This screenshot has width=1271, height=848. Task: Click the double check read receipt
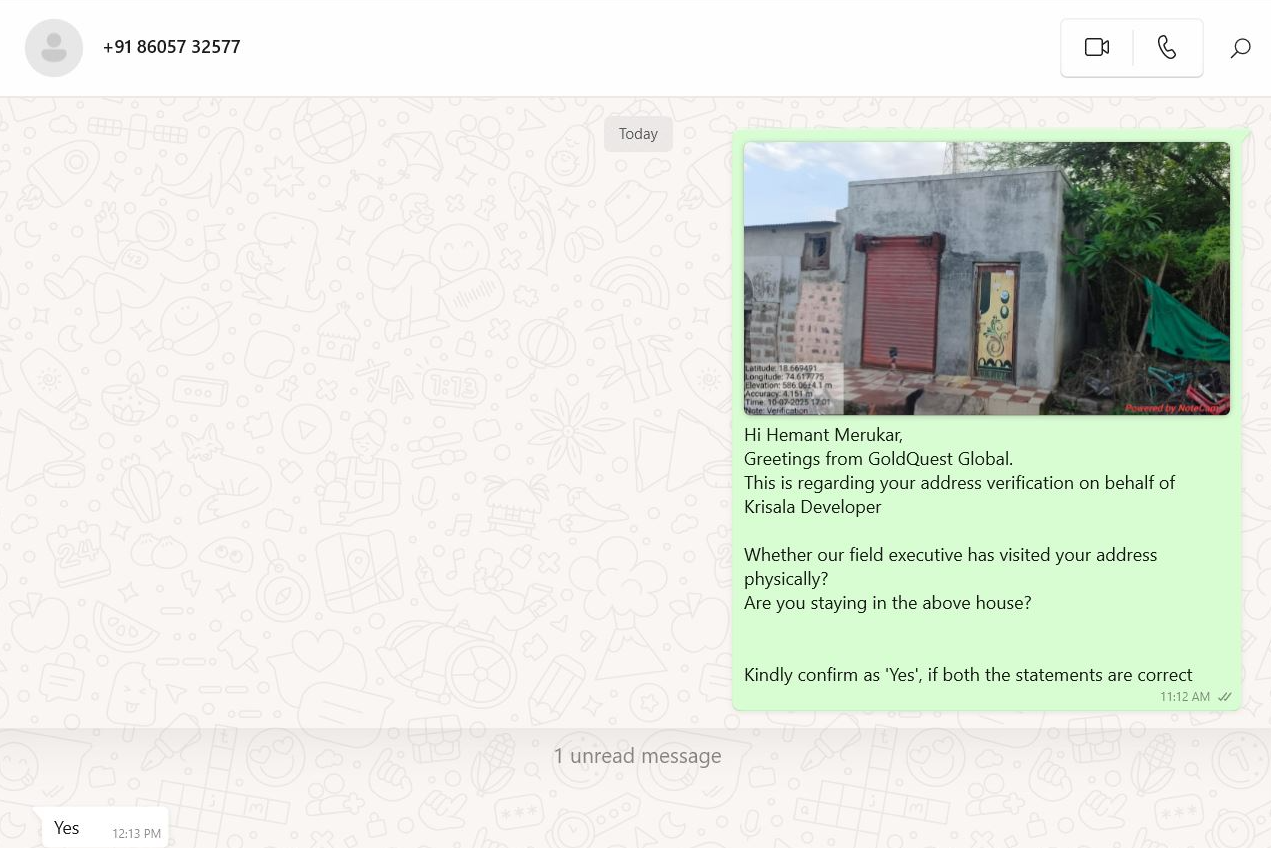click(1225, 696)
